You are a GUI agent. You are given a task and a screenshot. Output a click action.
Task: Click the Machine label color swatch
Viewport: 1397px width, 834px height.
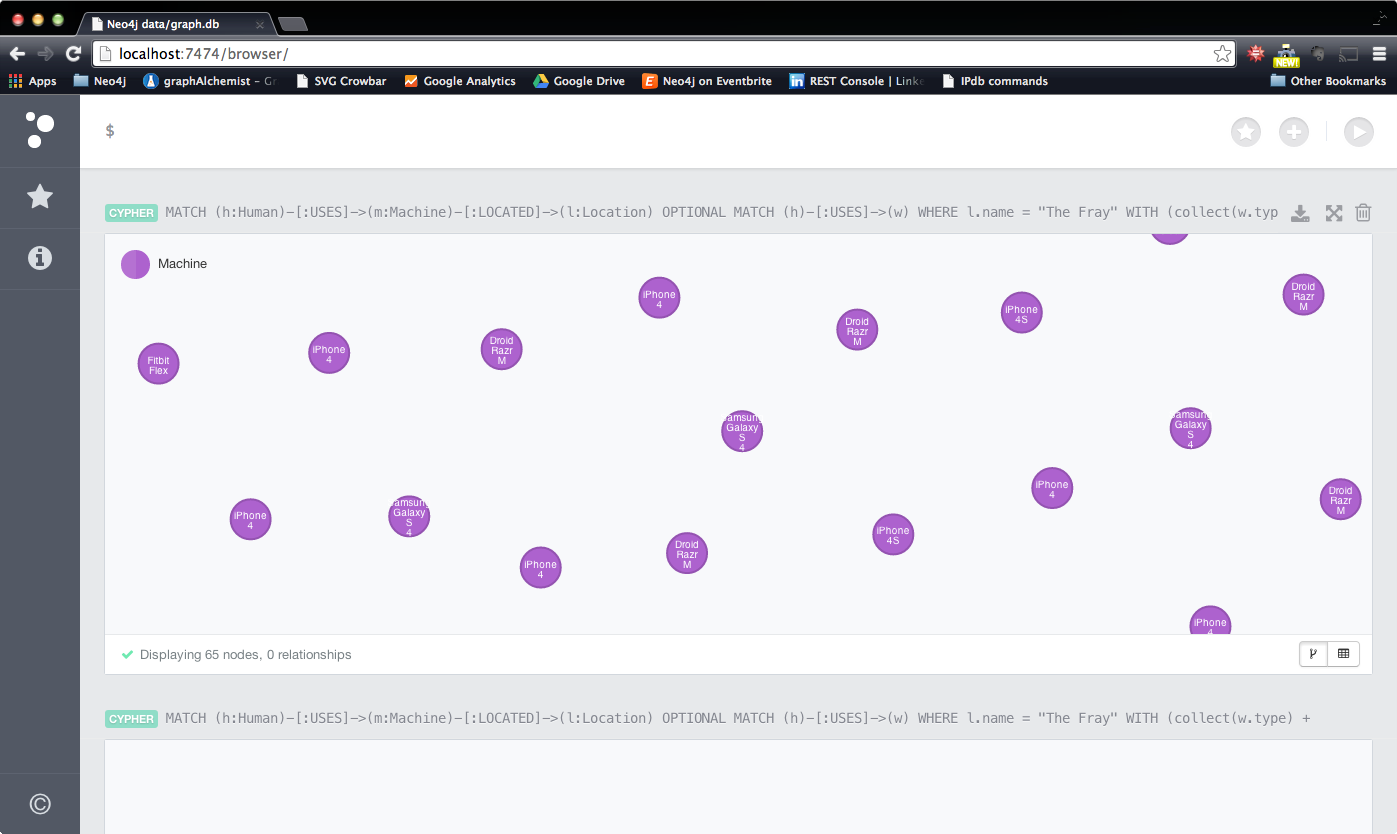pyautogui.click(x=135, y=264)
